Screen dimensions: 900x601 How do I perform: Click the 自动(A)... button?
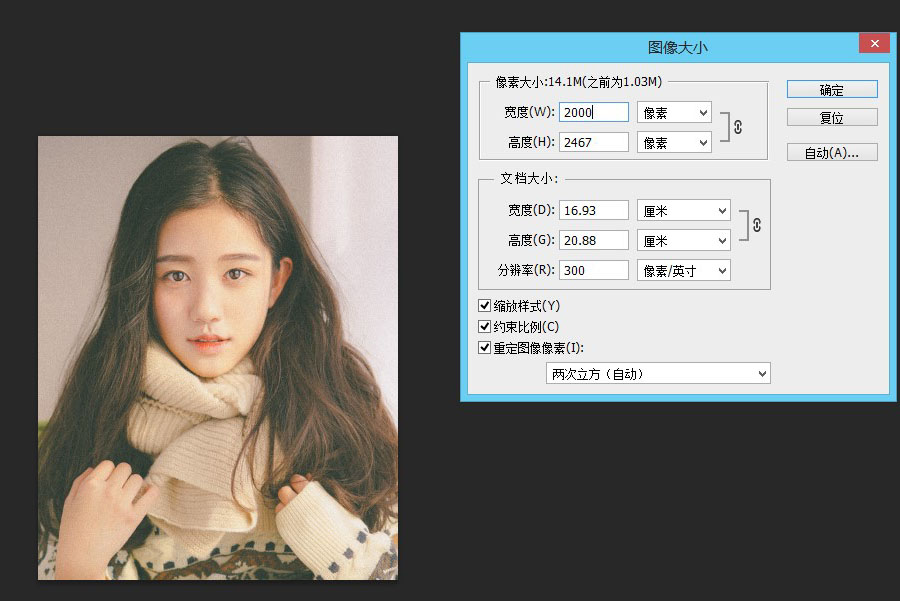click(x=831, y=153)
